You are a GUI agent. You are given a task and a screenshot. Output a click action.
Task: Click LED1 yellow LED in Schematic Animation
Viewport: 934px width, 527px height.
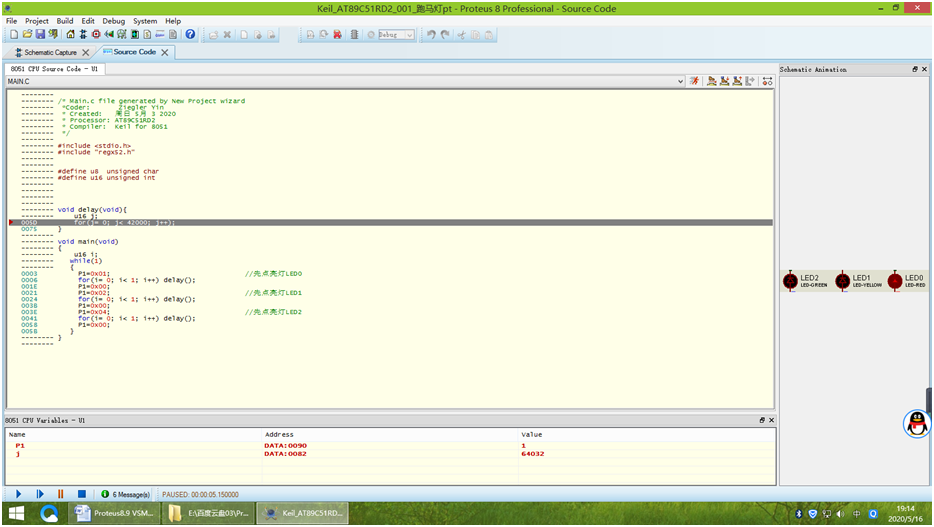pos(843,280)
